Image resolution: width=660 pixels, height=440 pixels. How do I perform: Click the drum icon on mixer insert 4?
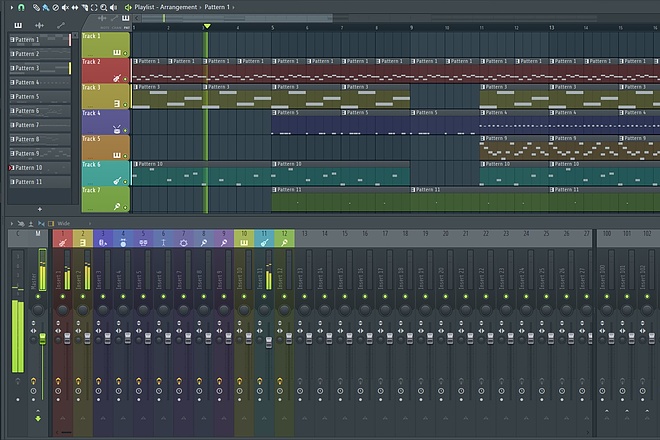[x=123, y=243]
